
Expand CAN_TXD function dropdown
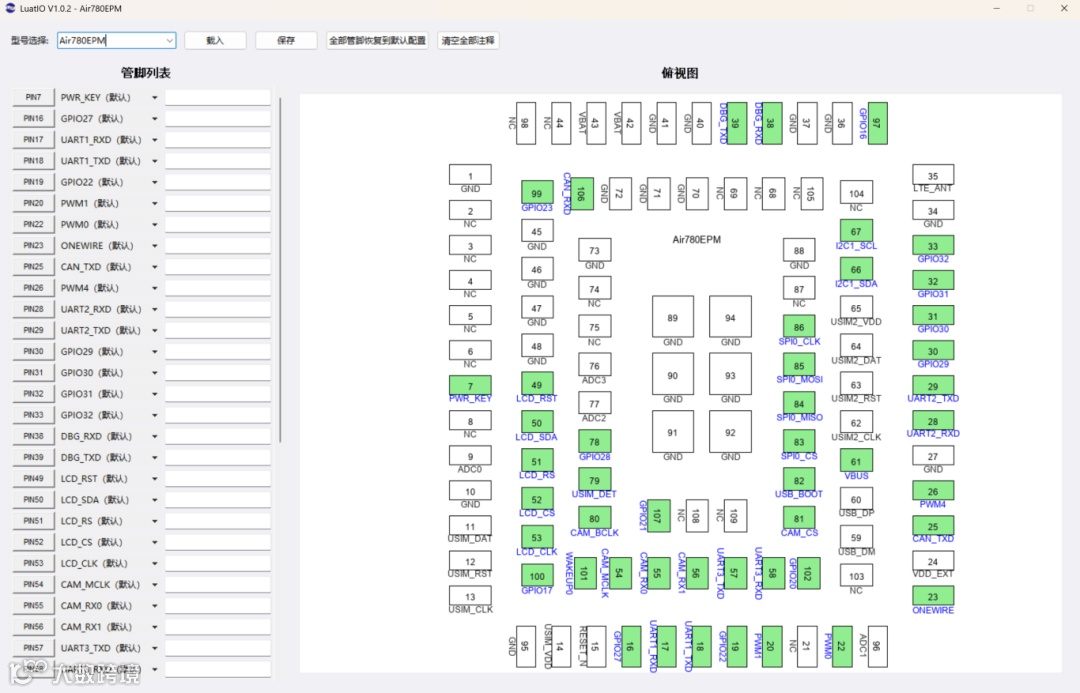pyautogui.click(x=155, y=267)
